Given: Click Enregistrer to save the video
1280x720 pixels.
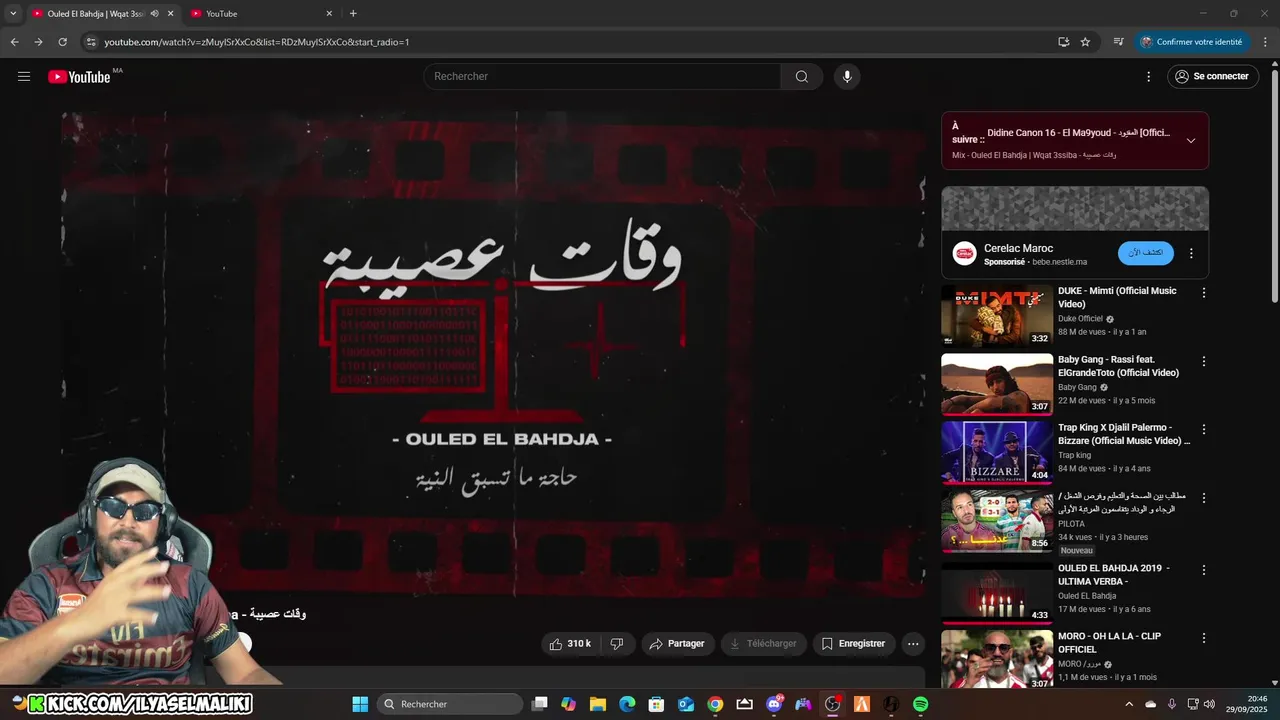Looking at the screenshot, I should tap(854, 644).
